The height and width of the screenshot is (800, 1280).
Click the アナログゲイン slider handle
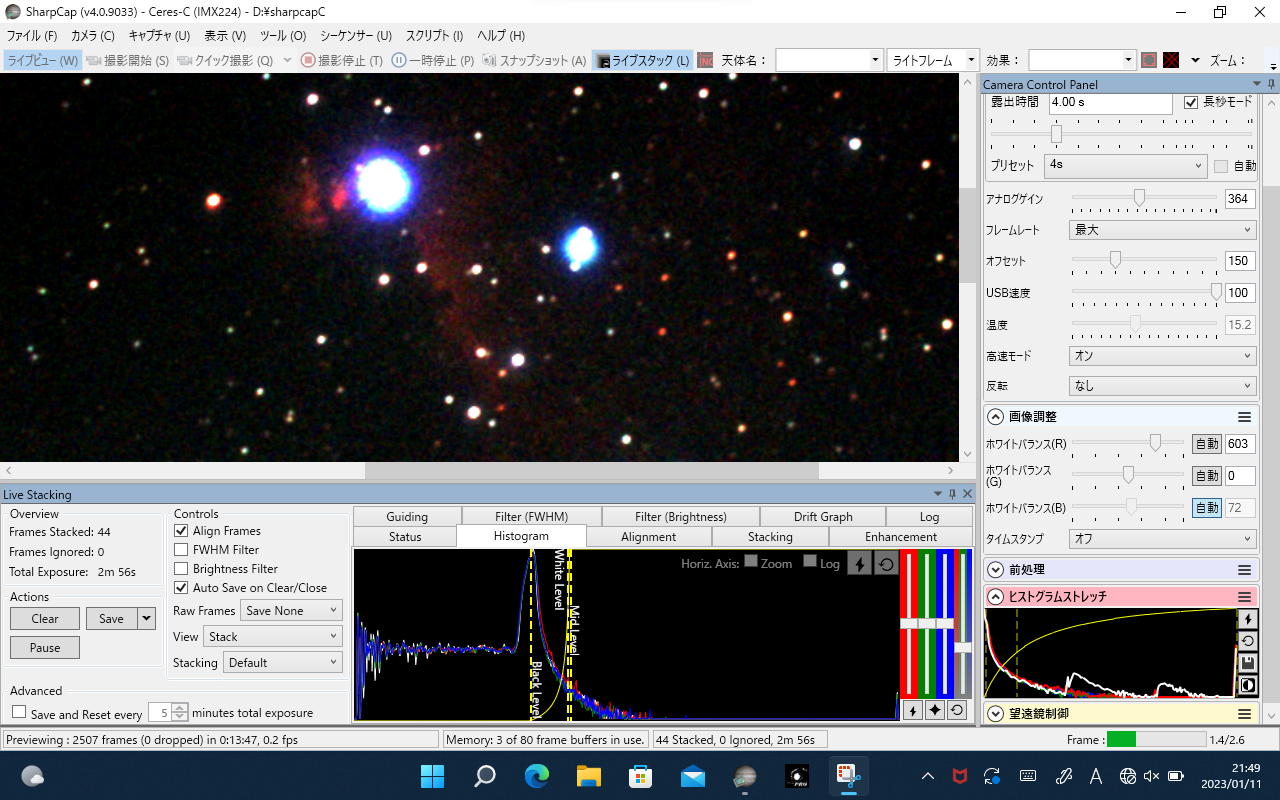pyautogui.click(x=1139, y=198)
